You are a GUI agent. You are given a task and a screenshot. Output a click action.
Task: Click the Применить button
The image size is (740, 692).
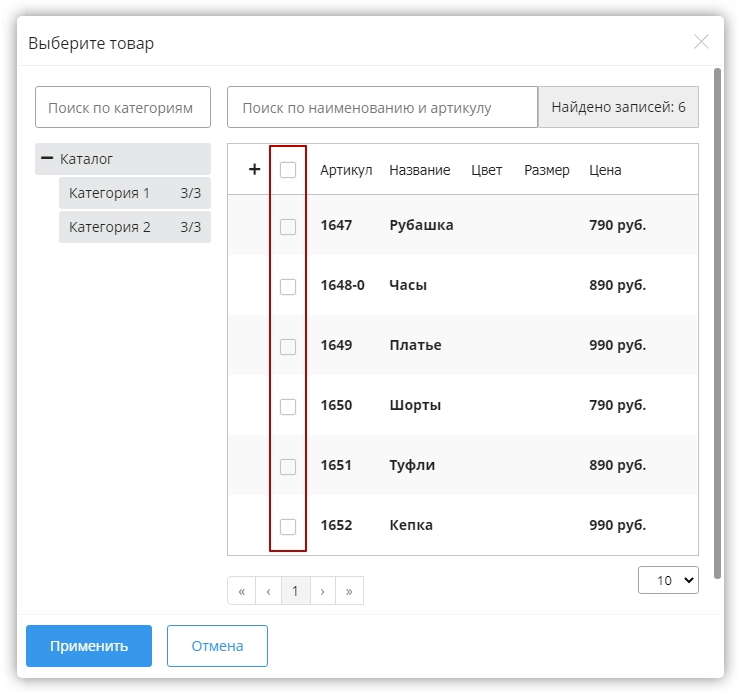coord(89,646)
